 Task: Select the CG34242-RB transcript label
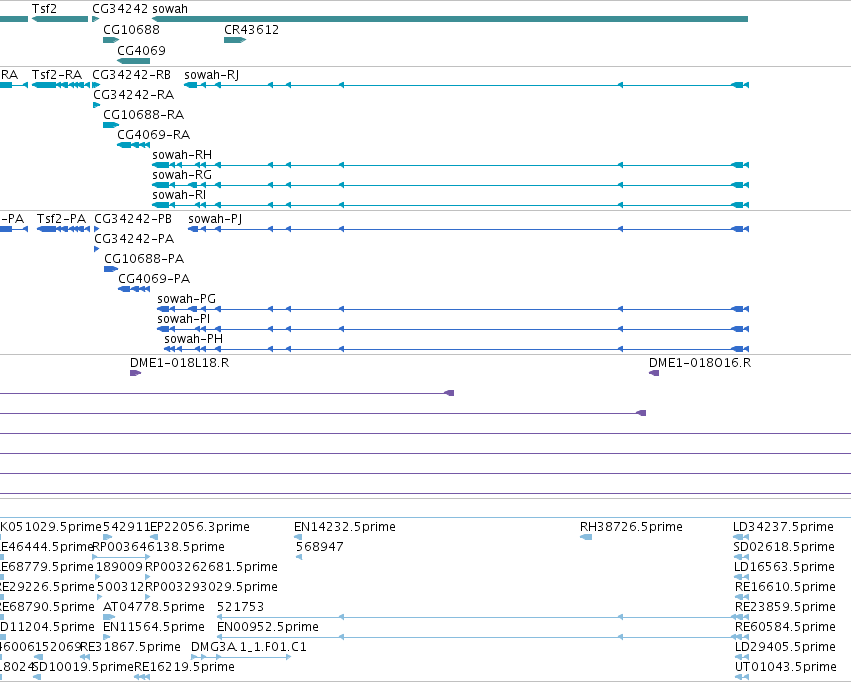(131, 74)
